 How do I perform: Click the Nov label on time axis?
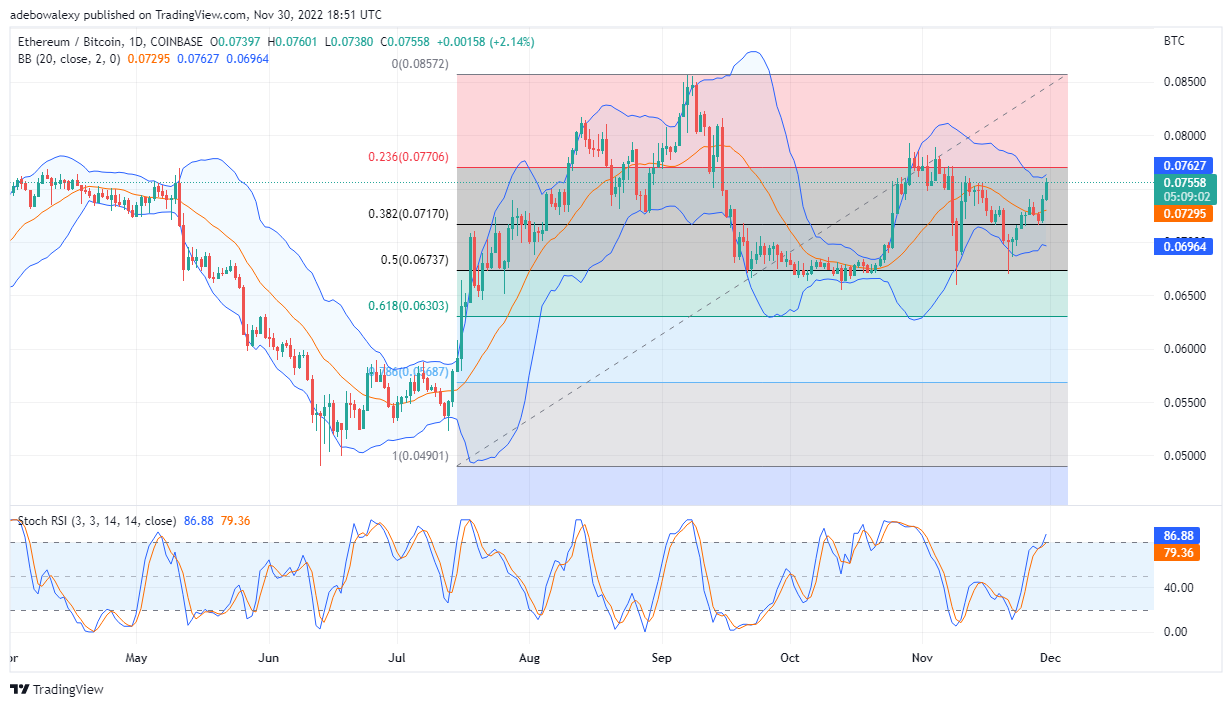pos(922,658)
